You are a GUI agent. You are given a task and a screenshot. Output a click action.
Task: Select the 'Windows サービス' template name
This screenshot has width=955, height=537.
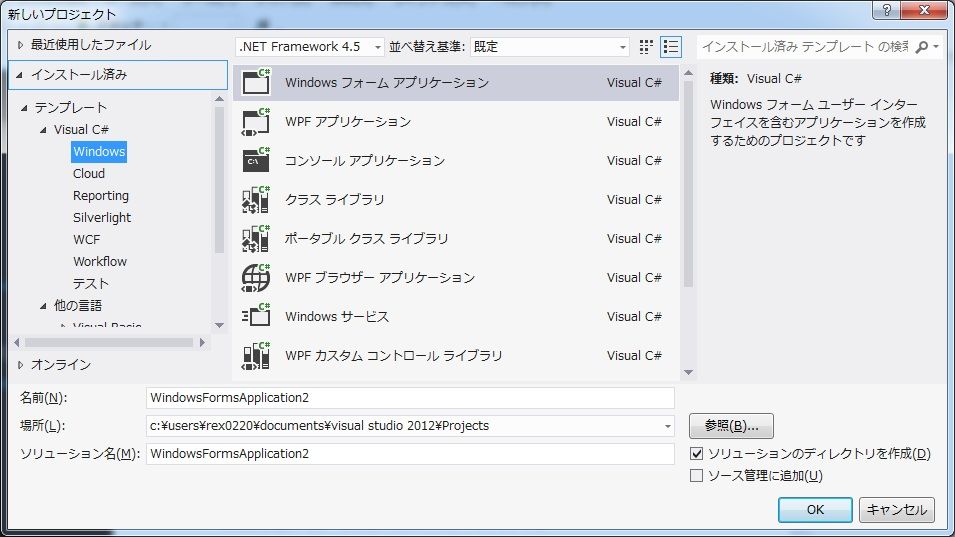[337, 317]
